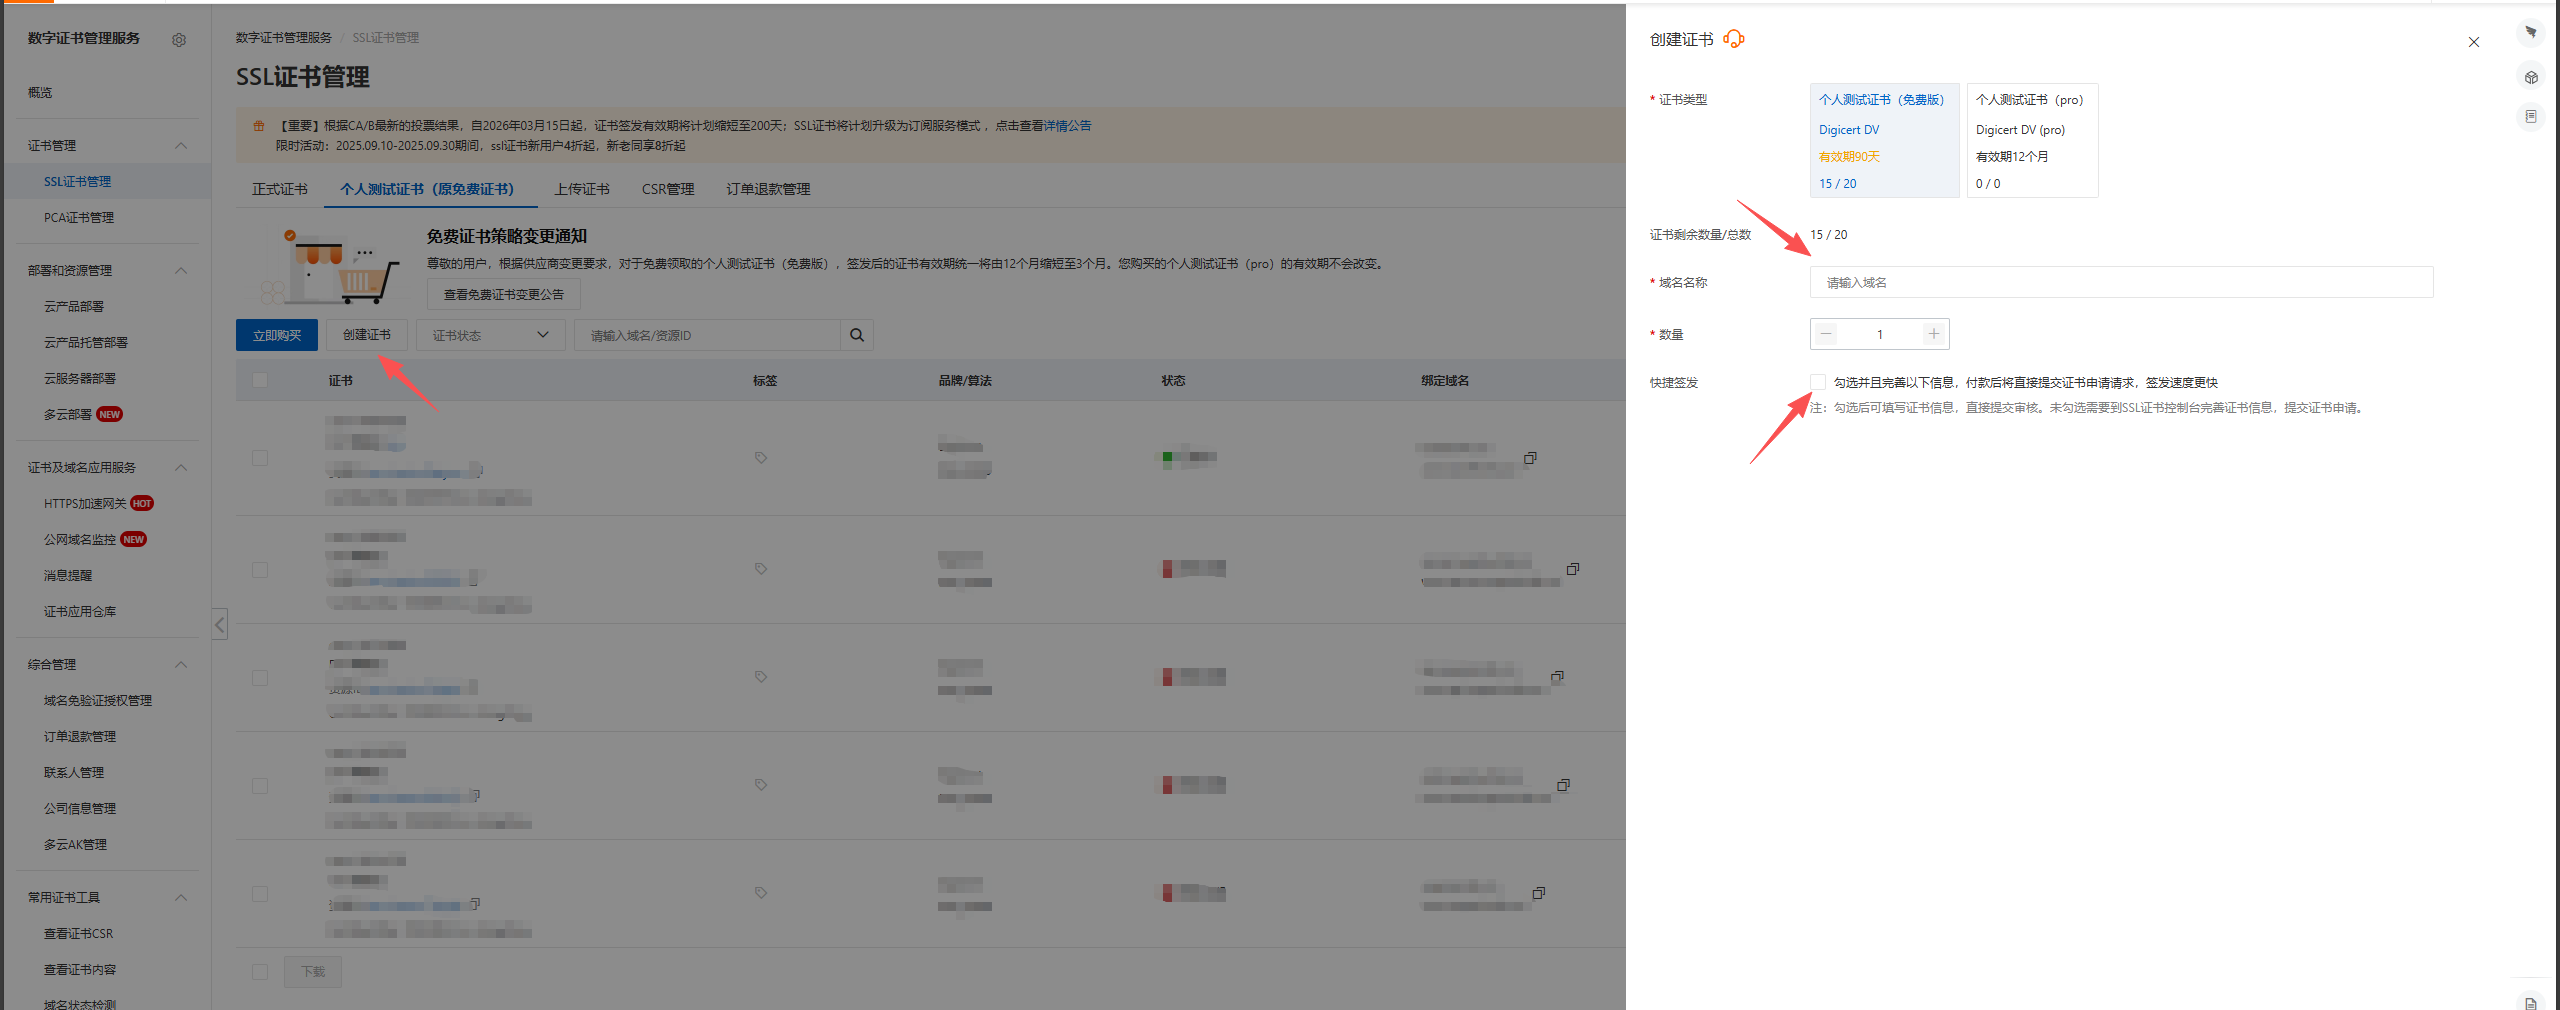Collapse the 证书管理 sidebar section
This screenshot has height=1010, width=2560.
point(181,146)
